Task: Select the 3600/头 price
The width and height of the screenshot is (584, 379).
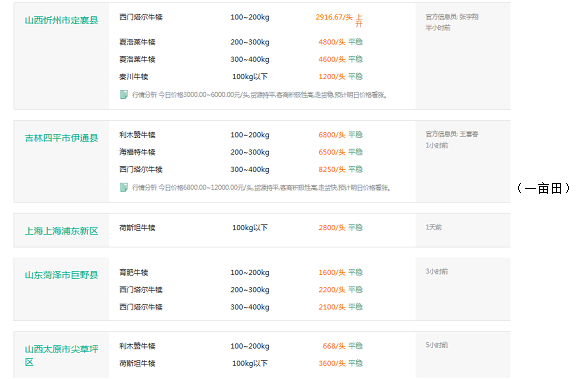Action: point(332,363)
